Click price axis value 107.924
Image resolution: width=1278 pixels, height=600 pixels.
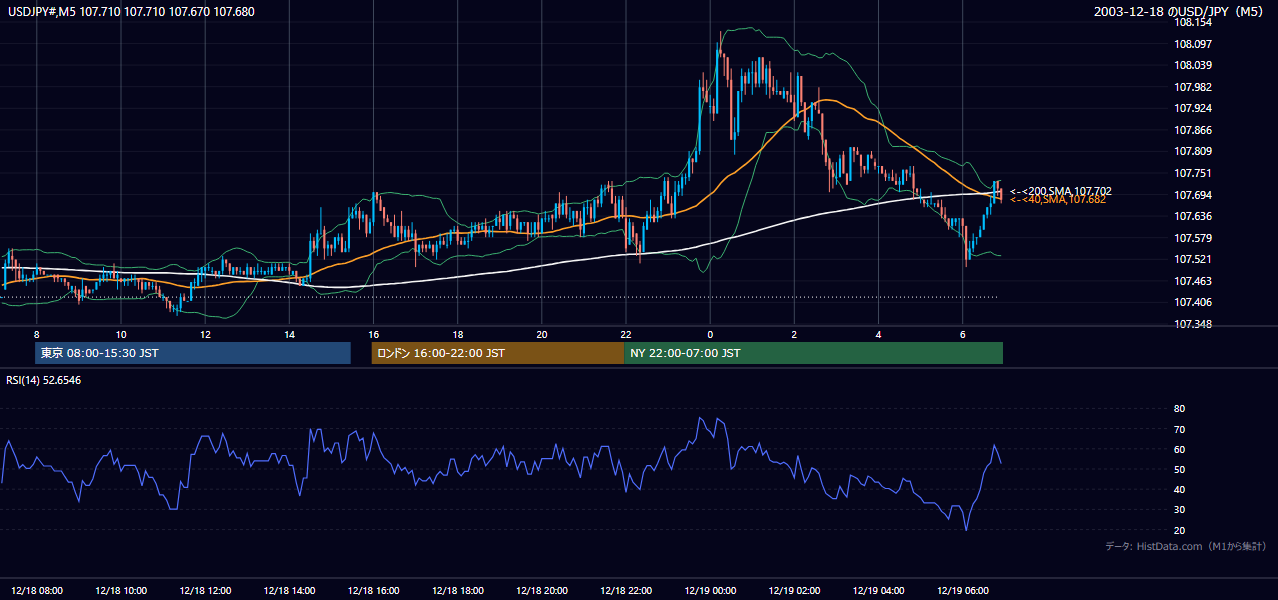(x=1193, y=108)
